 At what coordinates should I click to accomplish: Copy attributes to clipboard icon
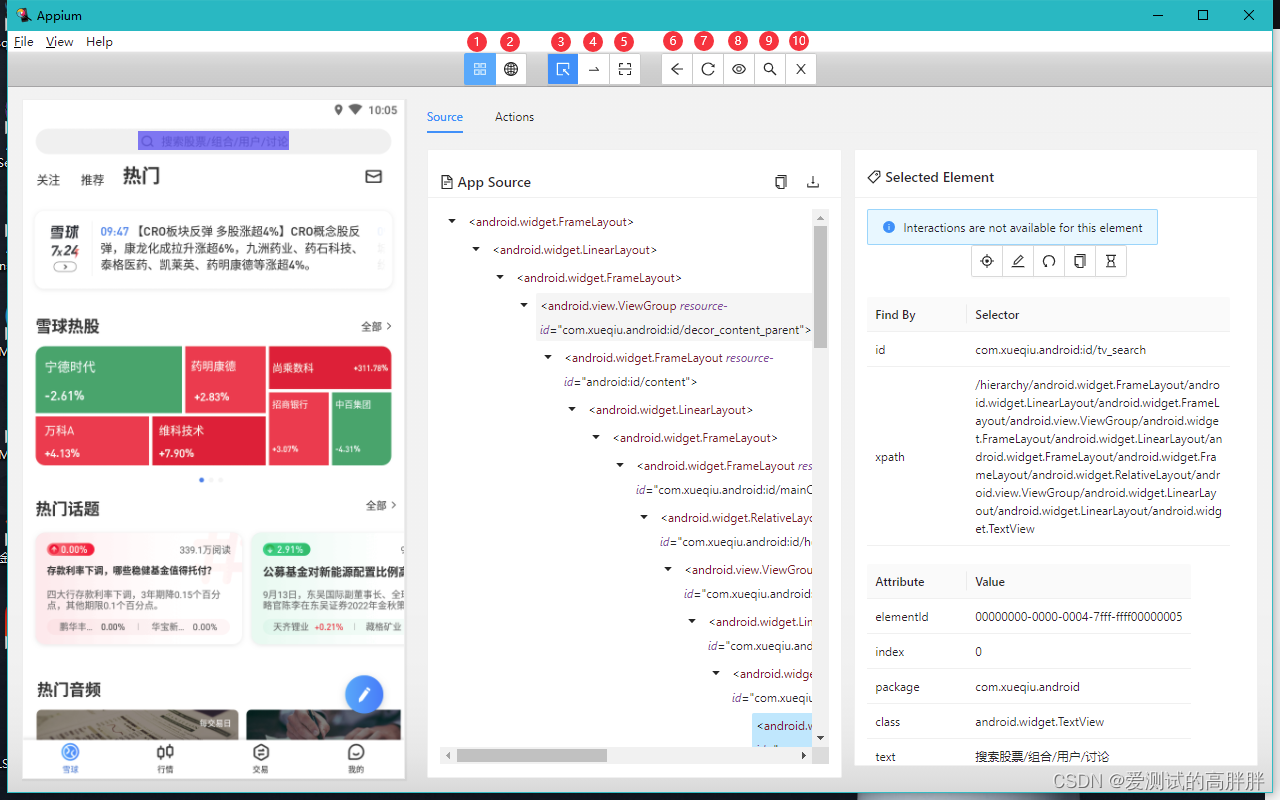[1080, 261]
